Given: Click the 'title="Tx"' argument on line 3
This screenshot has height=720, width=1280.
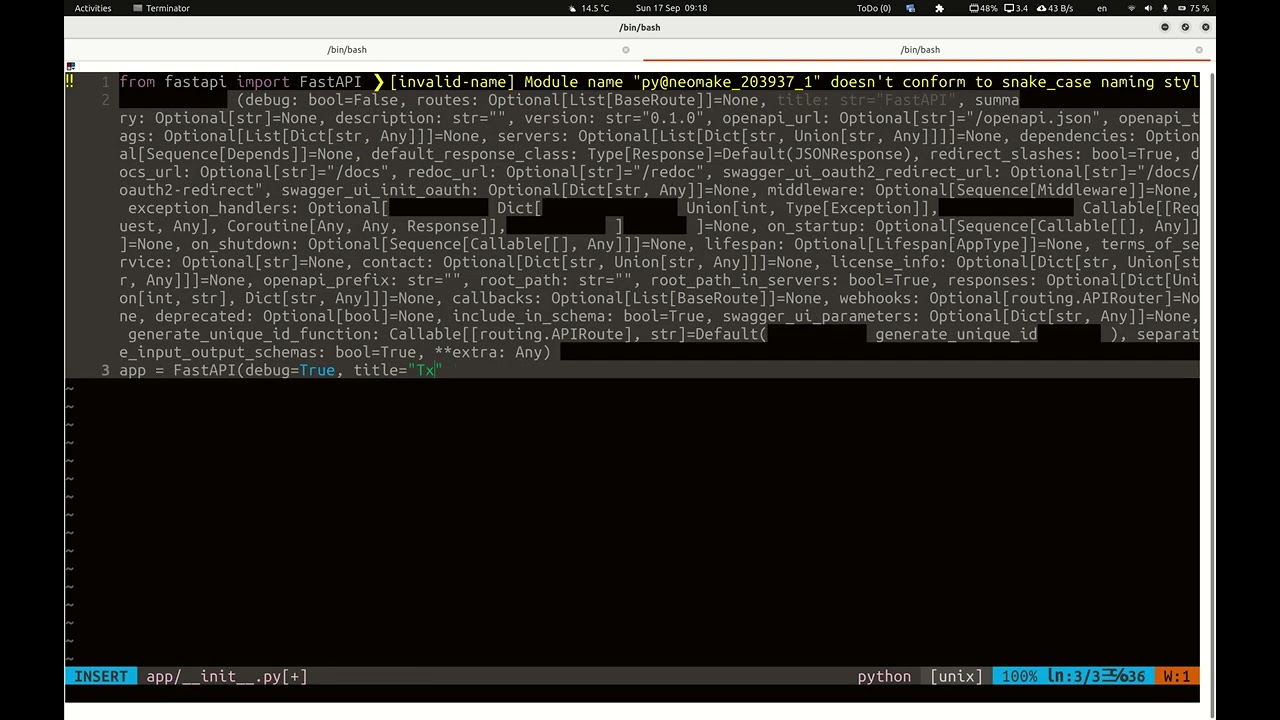Looking at the screenshot, I should tap(398, 370).
